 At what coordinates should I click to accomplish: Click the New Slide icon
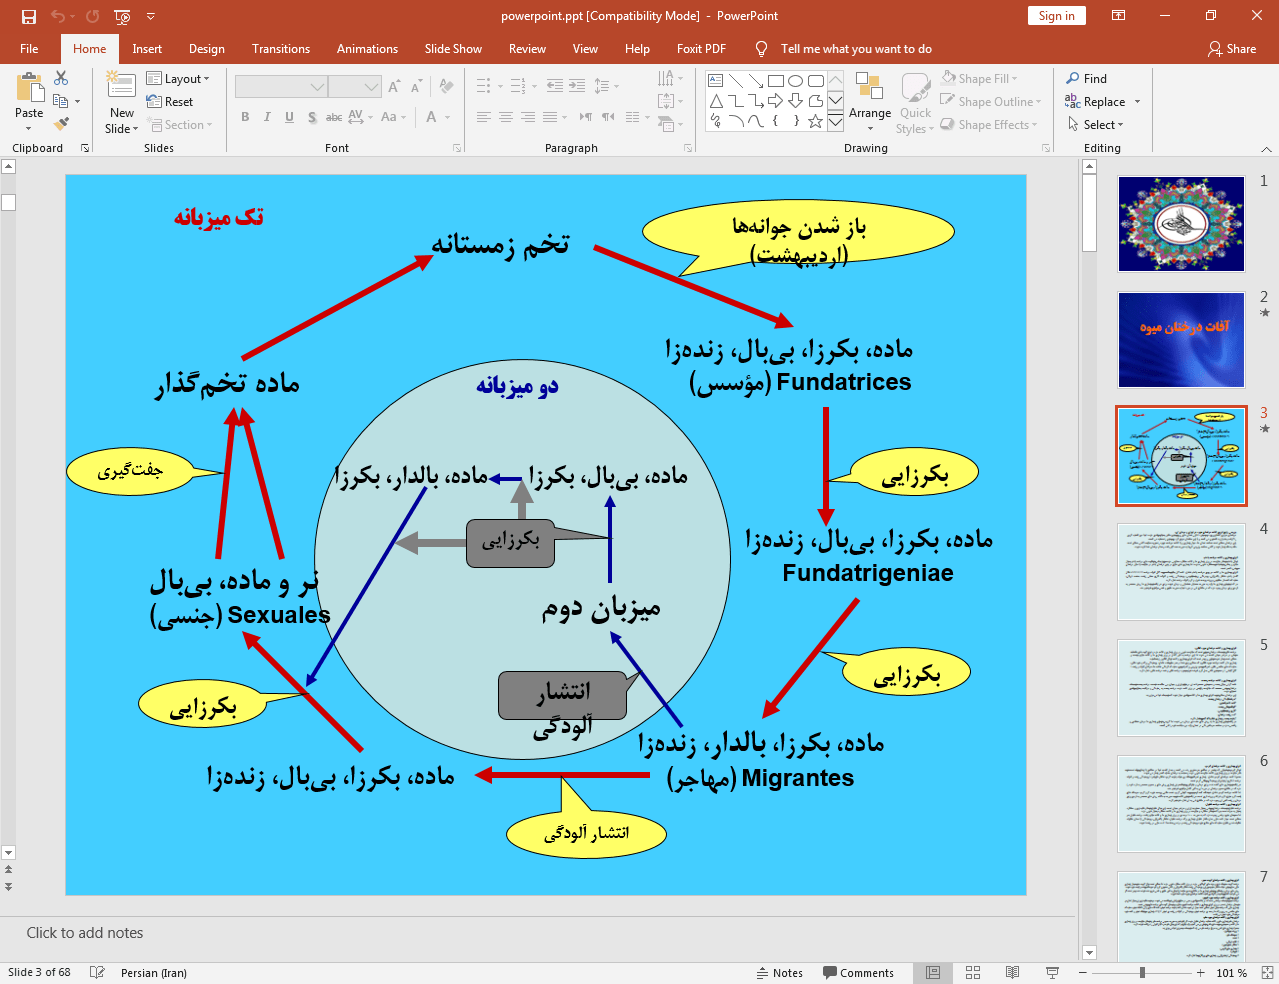pos(121,84)
